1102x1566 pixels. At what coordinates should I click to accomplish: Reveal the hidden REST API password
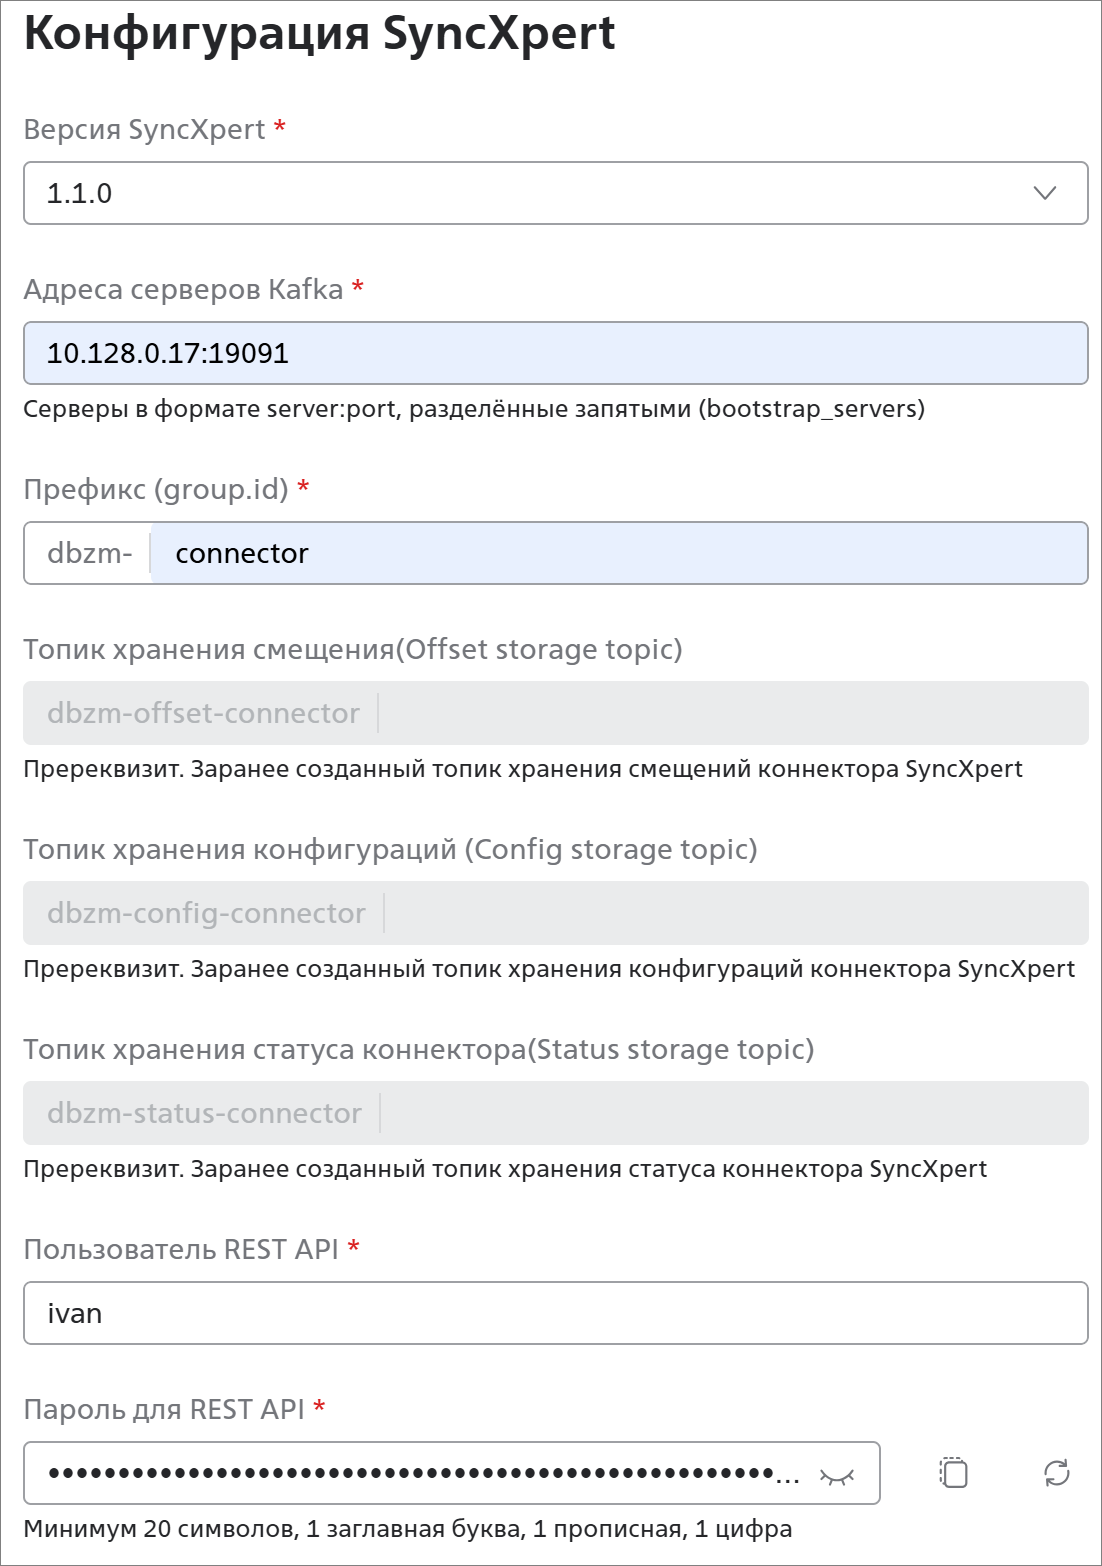click(837, 1475)
